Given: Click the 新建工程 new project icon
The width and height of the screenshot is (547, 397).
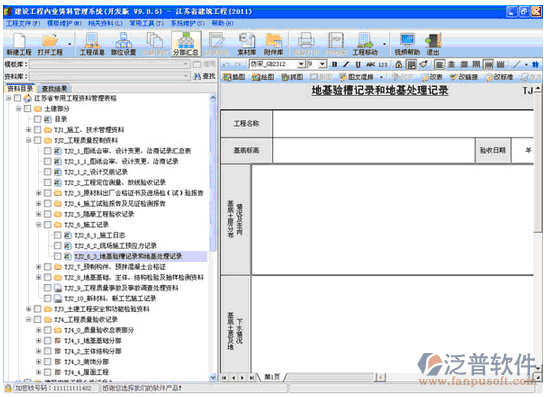Looking at the screenshot, I should tap(19, 44).
